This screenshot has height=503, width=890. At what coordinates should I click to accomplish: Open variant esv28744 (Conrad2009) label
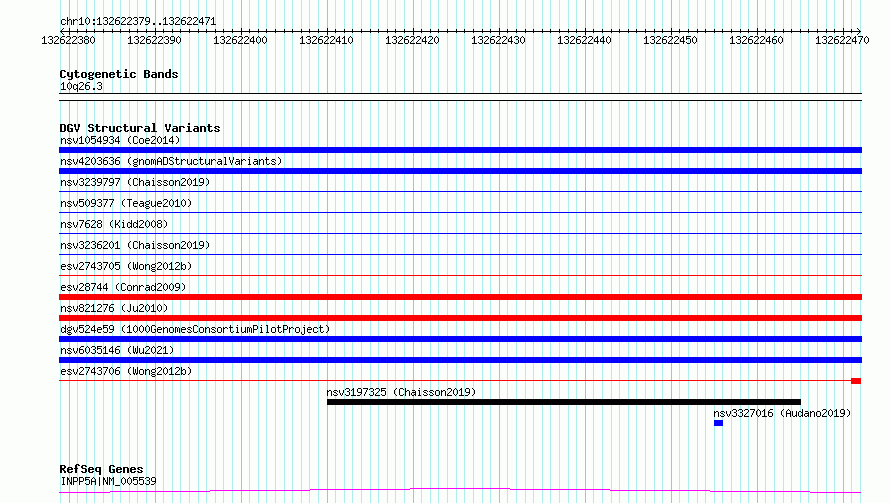[123, 287]
